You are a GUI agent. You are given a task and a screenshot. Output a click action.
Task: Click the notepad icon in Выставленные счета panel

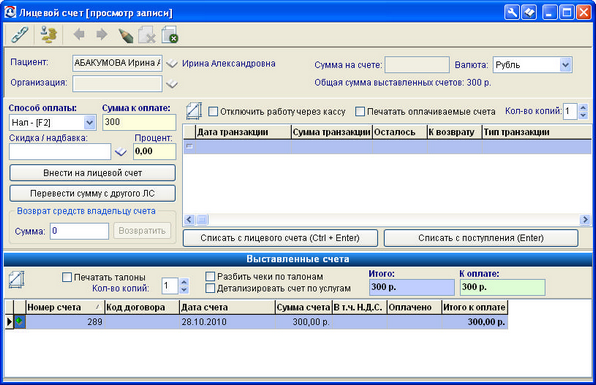[16, 280]
